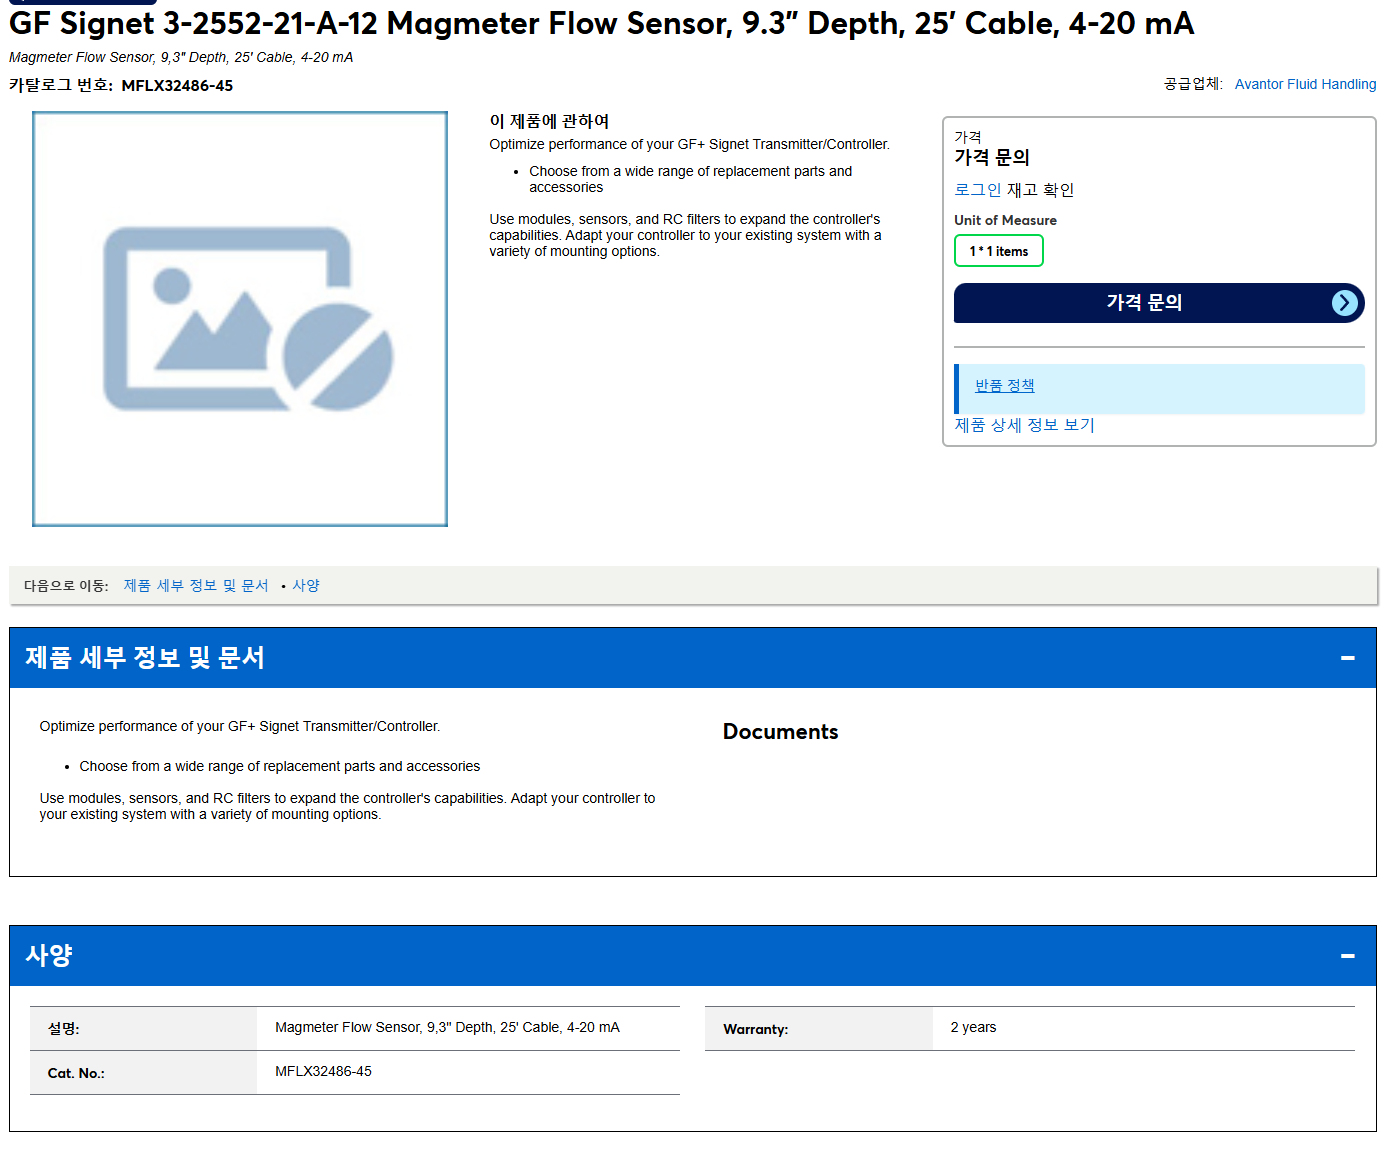
Task: Click the product image placeholder thumbnail
Action: click(240, 319)
